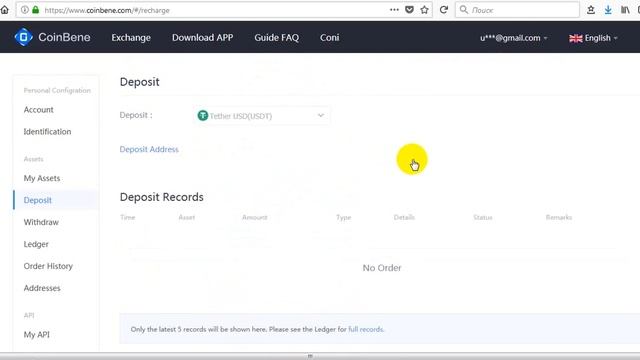Open the Tether USD(USDT) deposit coin dropdown
Screen dimensions: 640x360
coord(261,116)
